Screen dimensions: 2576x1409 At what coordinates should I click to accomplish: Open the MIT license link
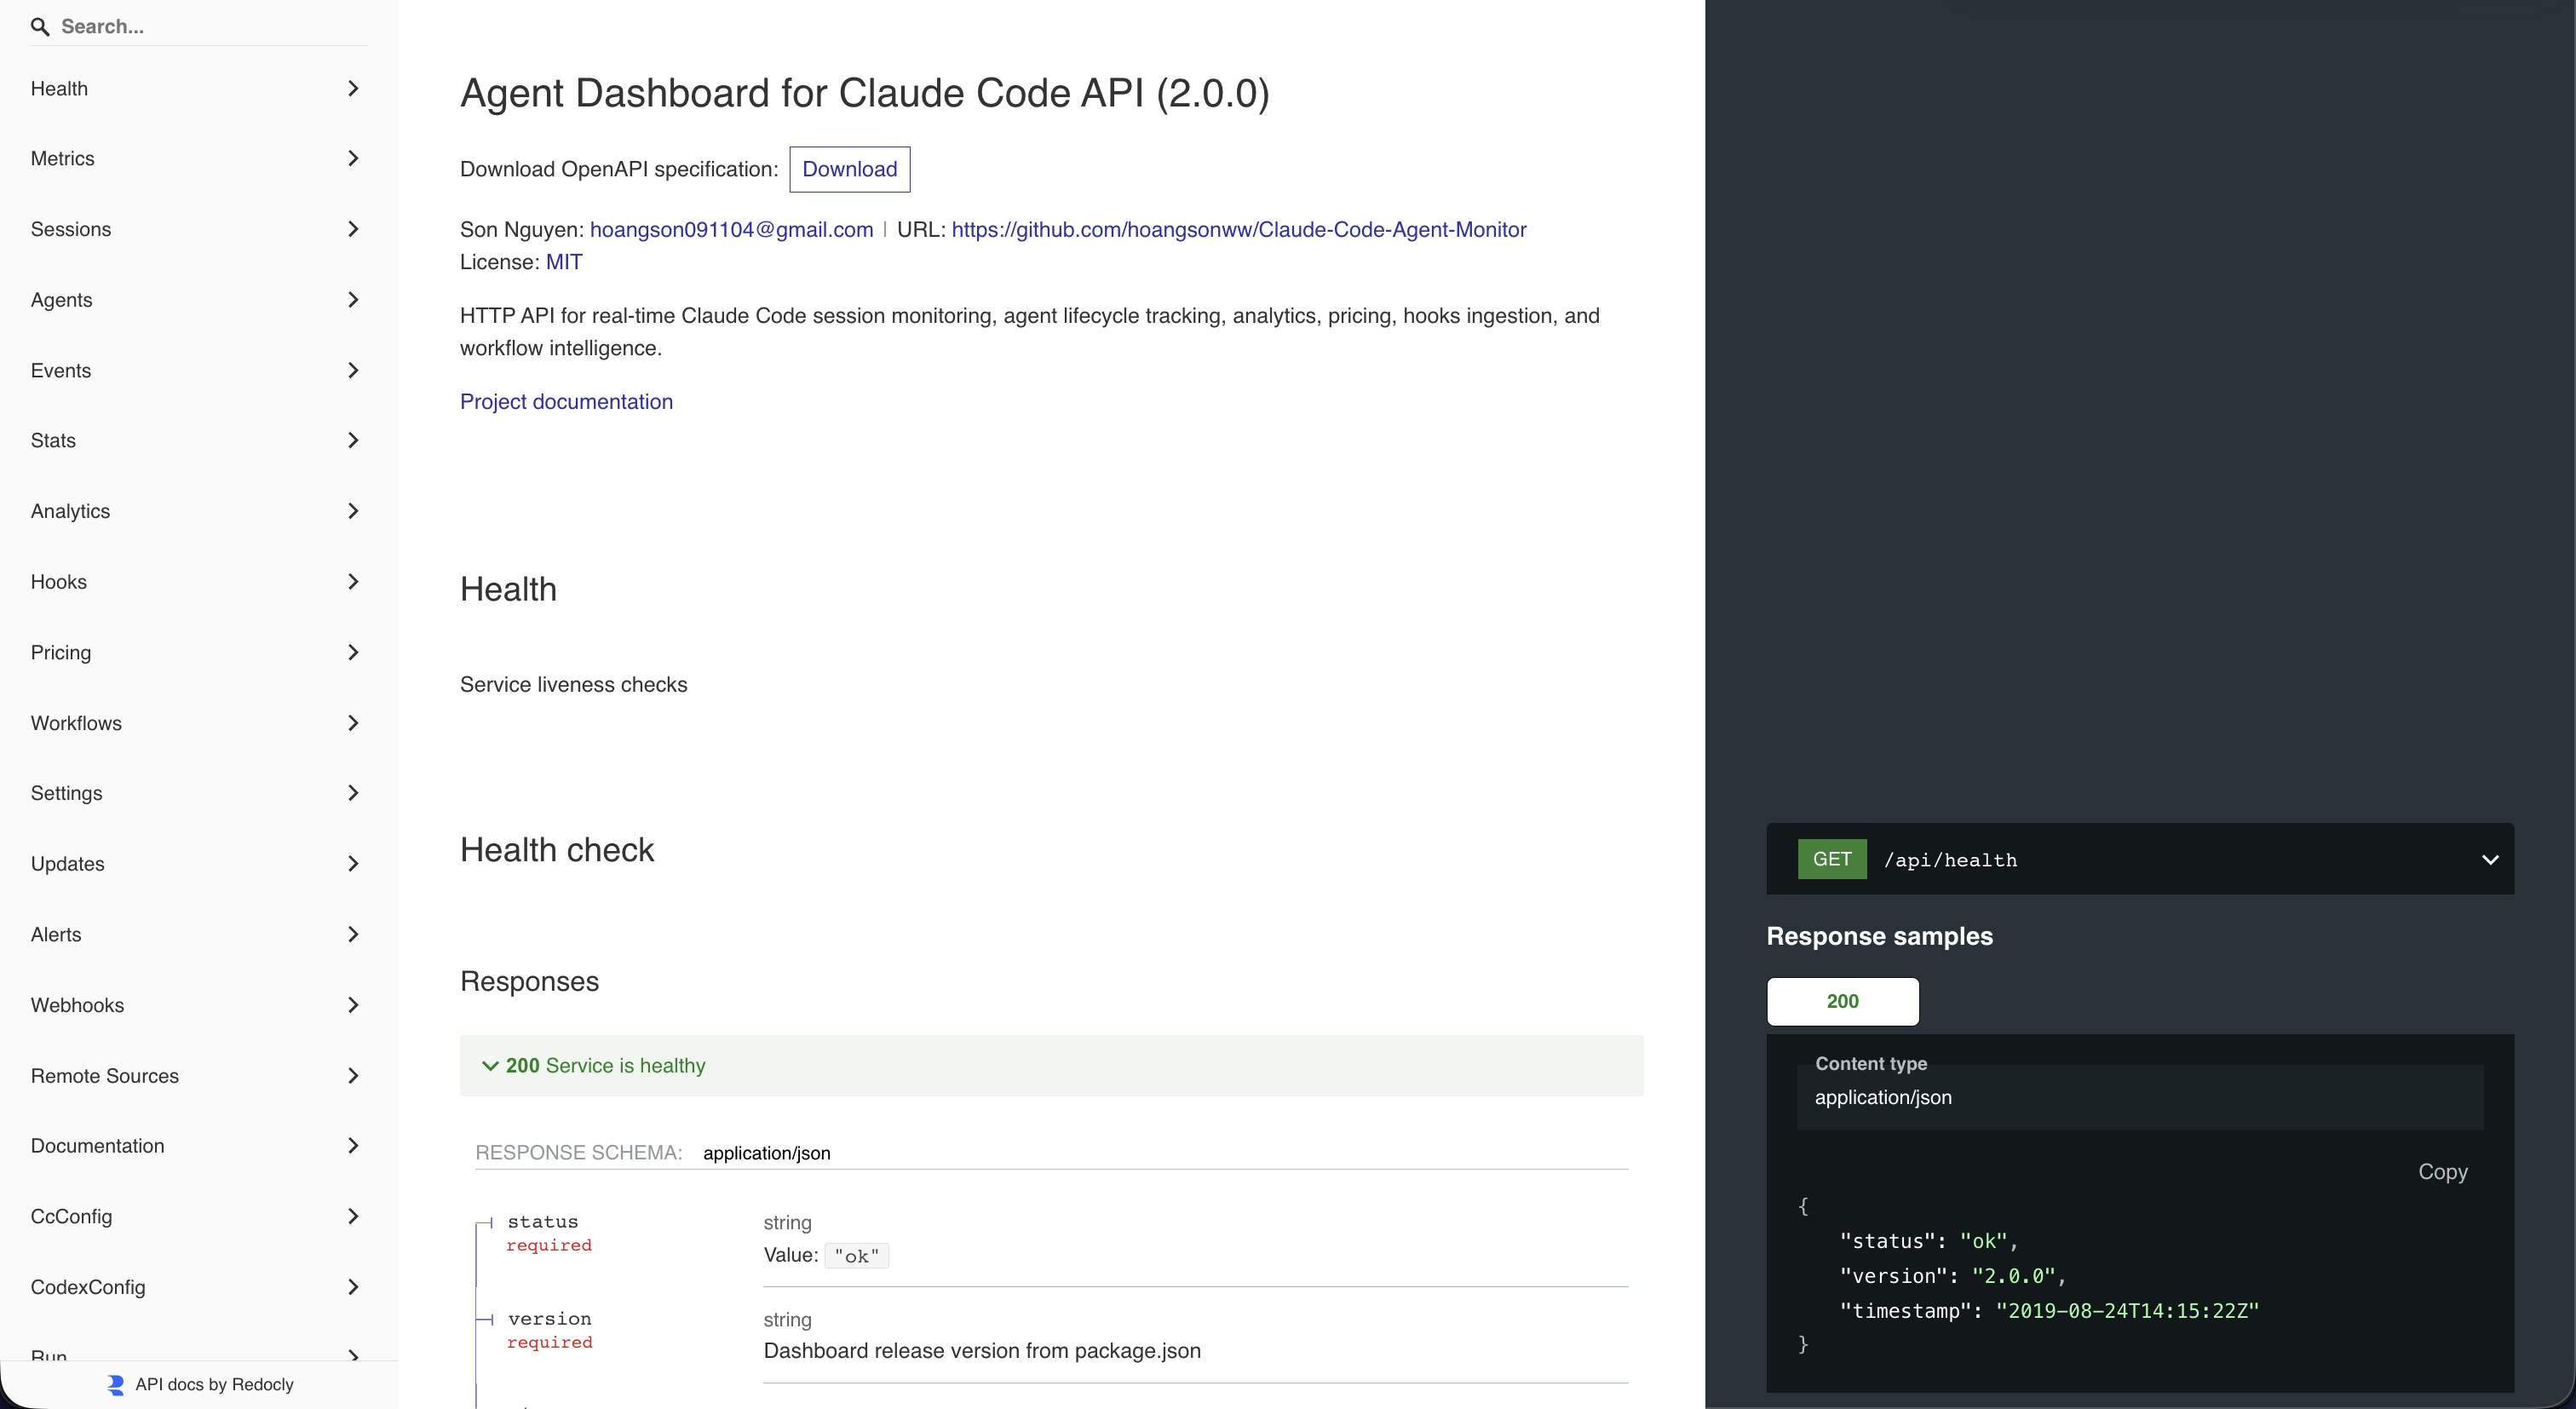pos(564,262)
